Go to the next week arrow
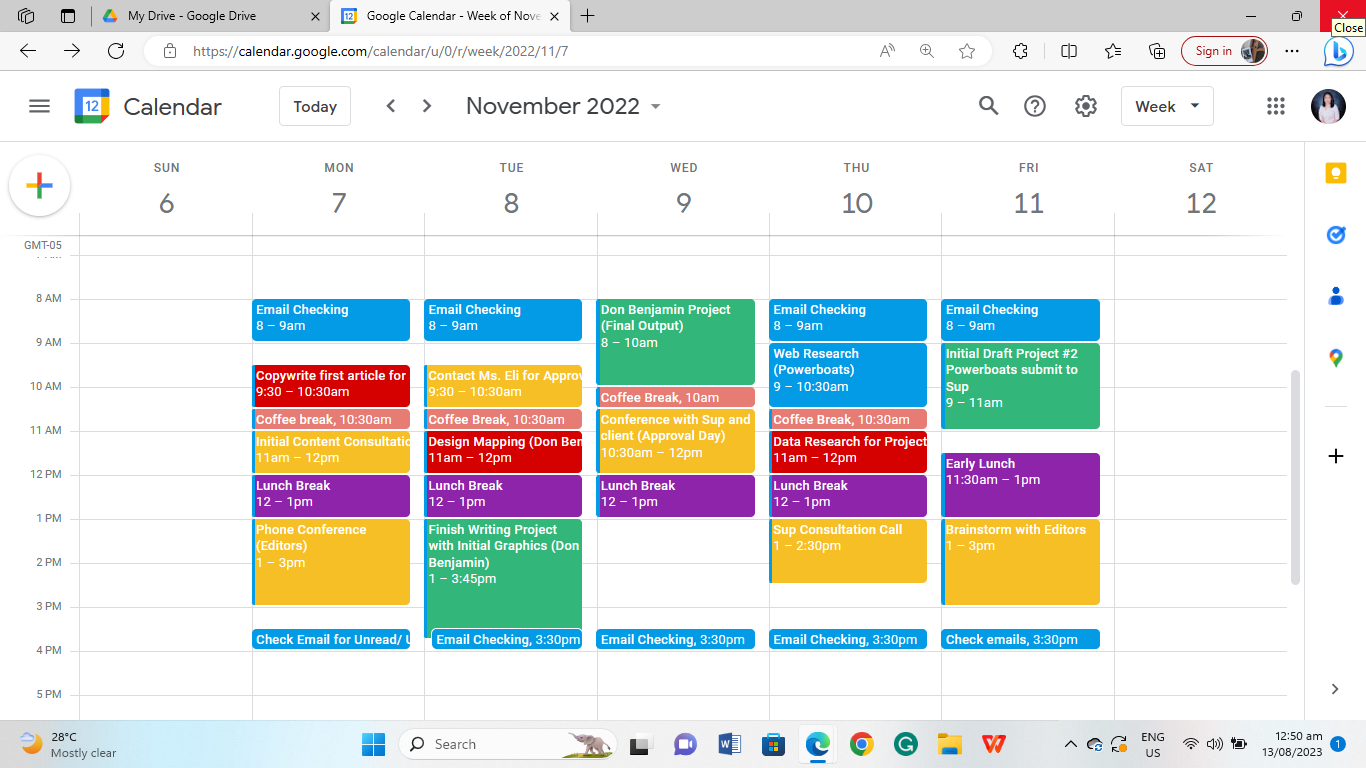1366x768 pixels. pos(427,106)
